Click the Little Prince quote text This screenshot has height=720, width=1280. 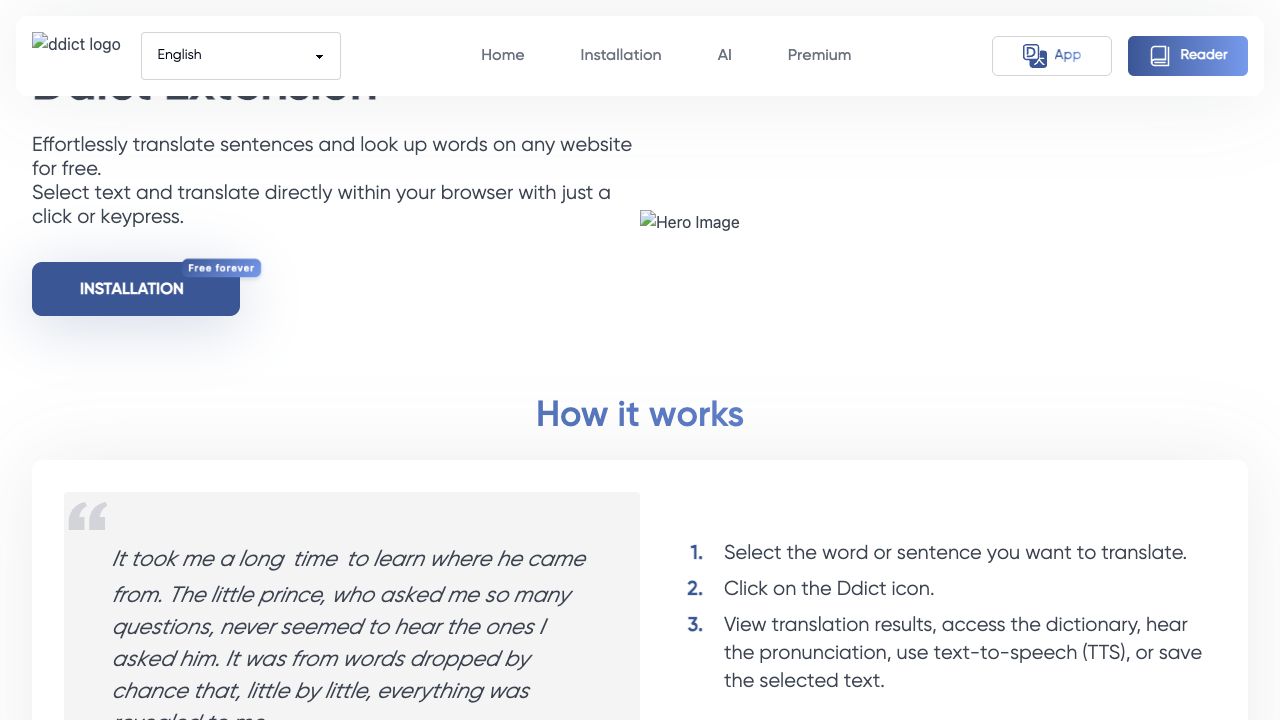(x=350, y=625)
